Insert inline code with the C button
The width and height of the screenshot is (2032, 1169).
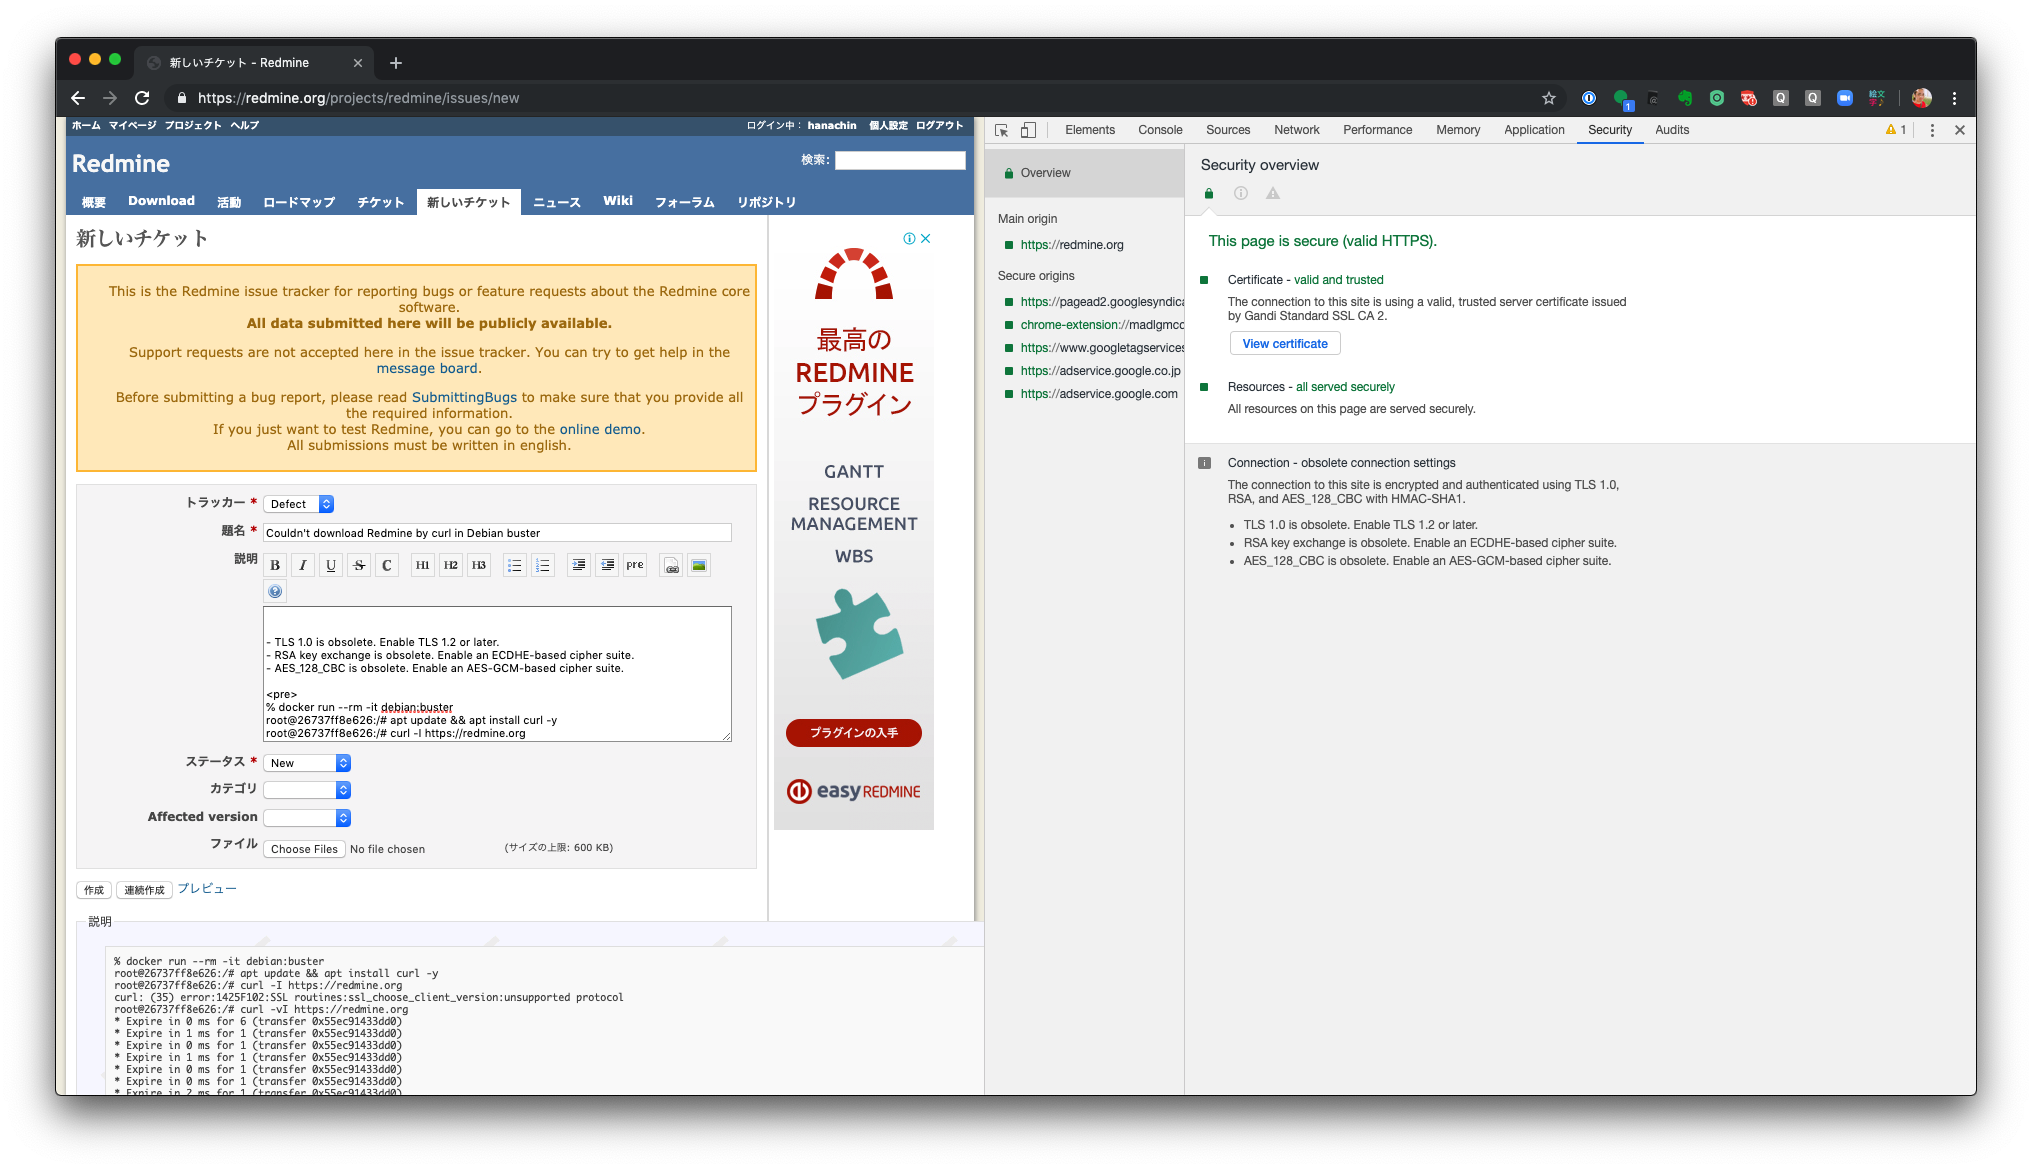387,565
